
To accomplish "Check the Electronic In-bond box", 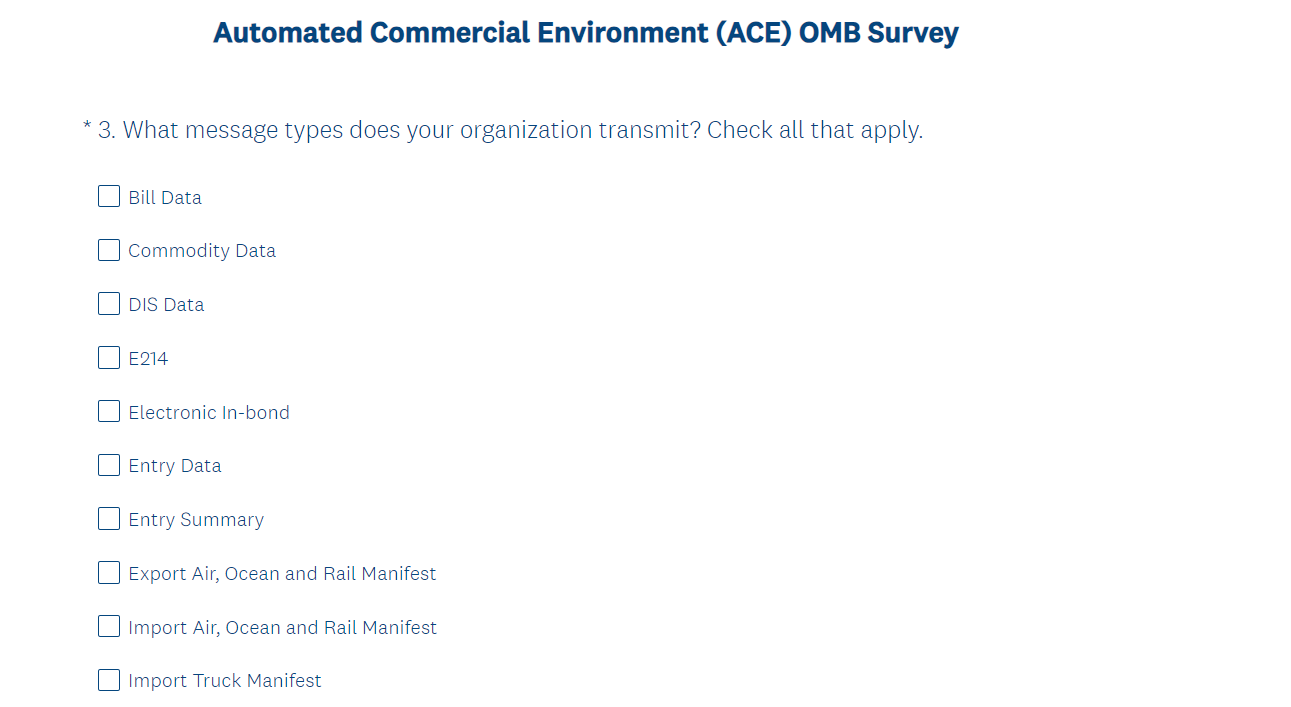I will 109,411.
